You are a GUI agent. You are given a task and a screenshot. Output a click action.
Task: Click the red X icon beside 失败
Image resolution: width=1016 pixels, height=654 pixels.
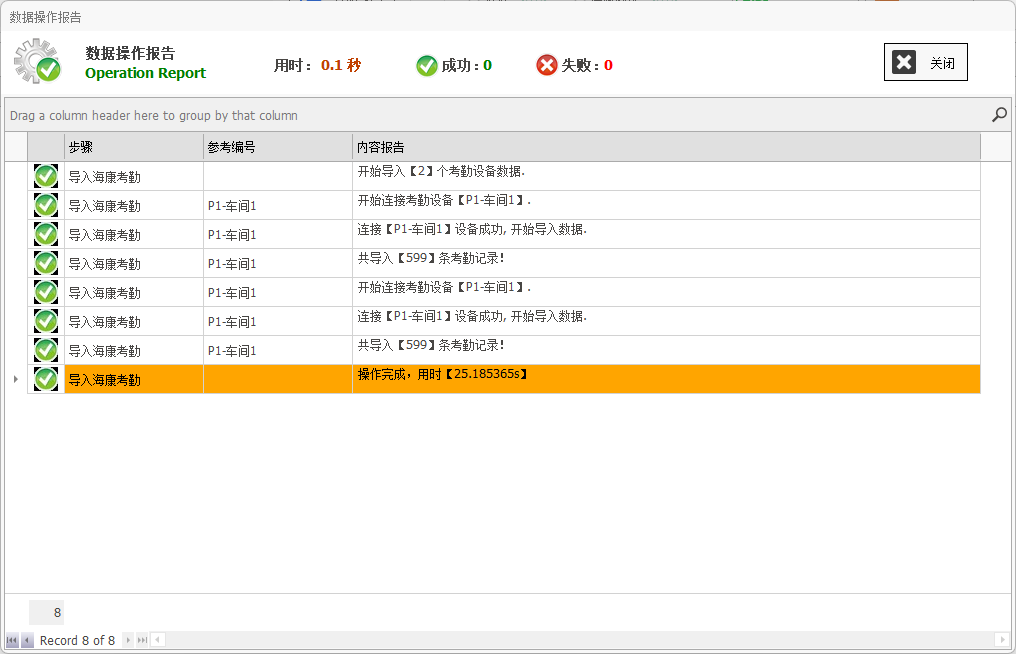(x=546, y=65)
